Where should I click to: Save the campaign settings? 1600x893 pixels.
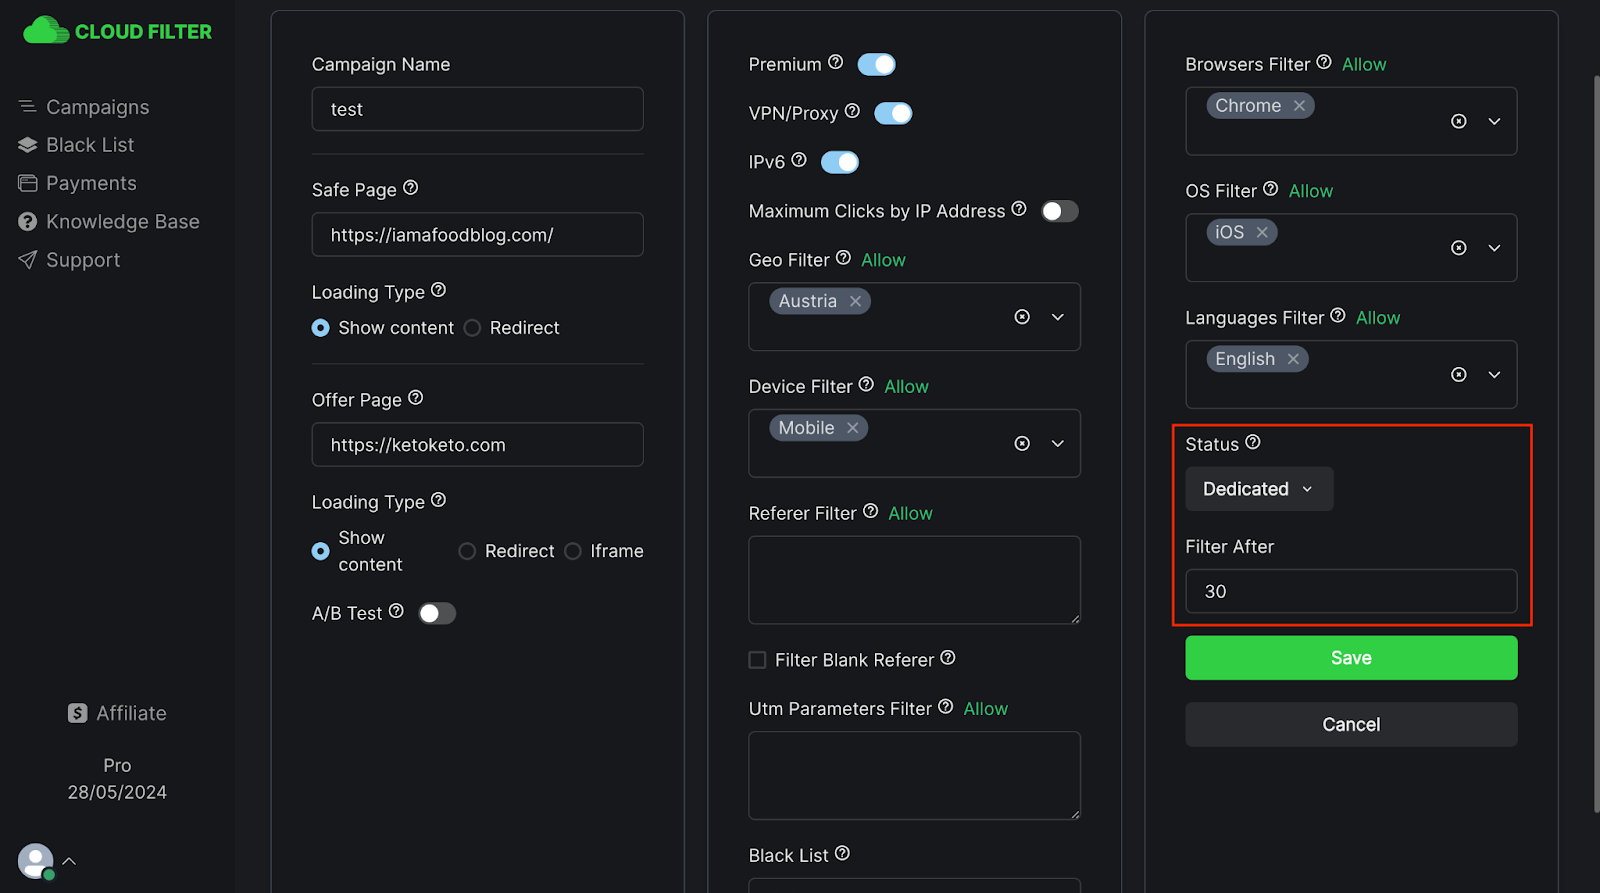1350,658
